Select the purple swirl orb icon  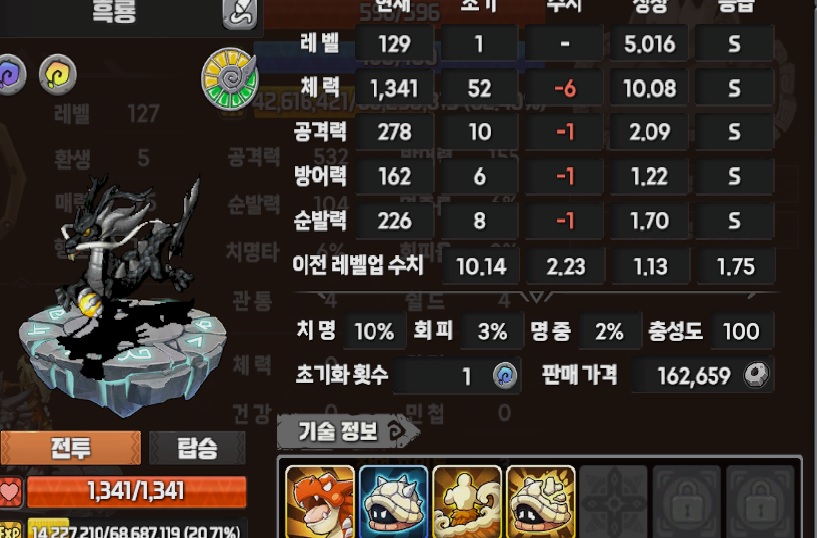(x=10, y=74)
